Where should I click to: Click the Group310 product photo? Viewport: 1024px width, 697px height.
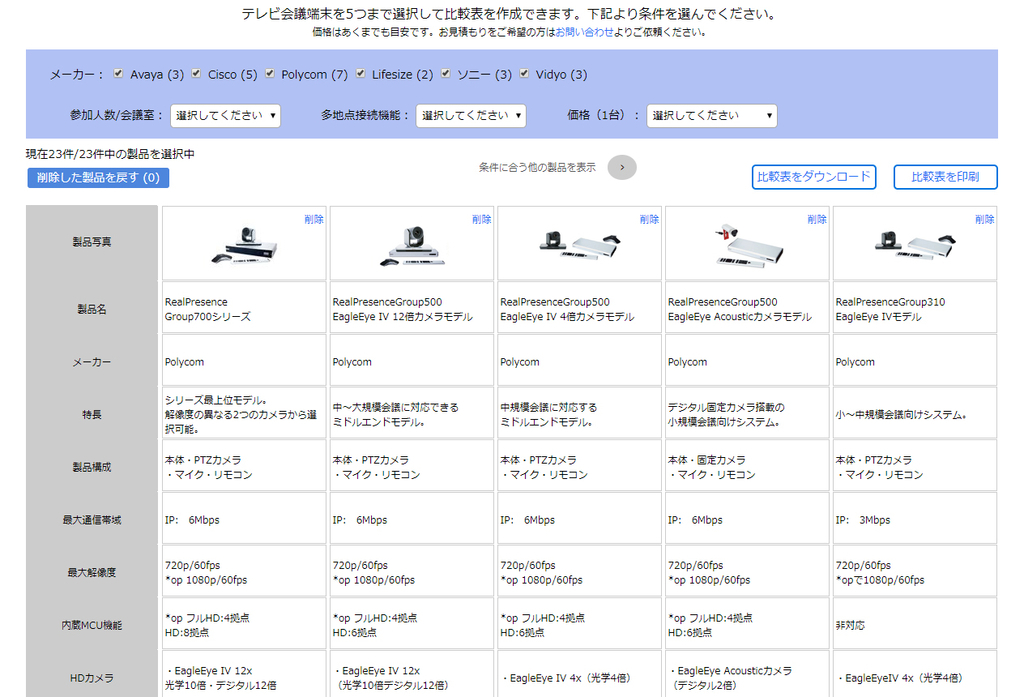coord(915,245)
